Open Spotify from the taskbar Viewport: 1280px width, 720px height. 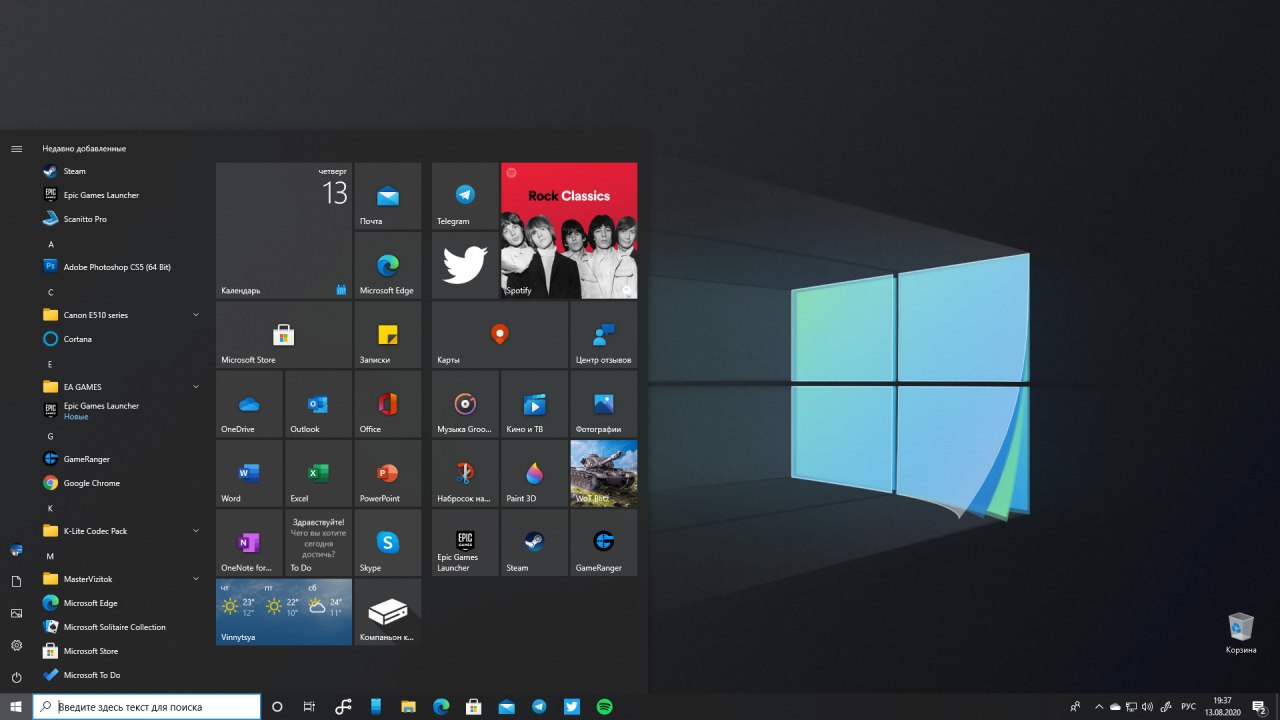[604, 706]
